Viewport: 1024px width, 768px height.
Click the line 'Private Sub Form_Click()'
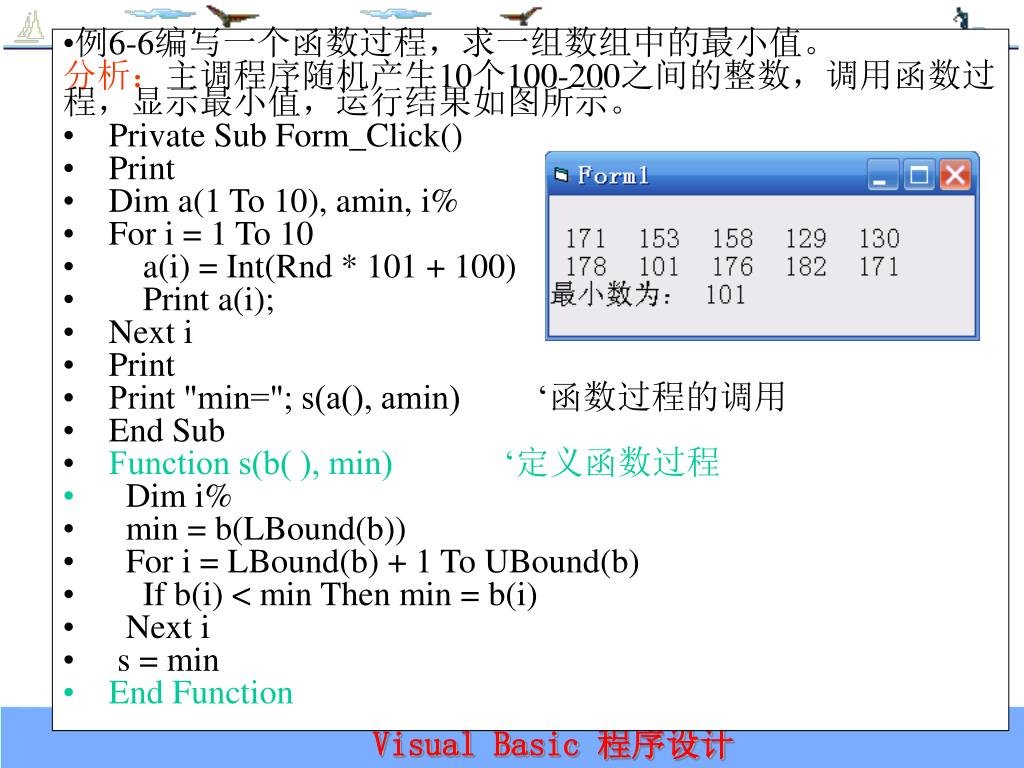pos(285,136)
